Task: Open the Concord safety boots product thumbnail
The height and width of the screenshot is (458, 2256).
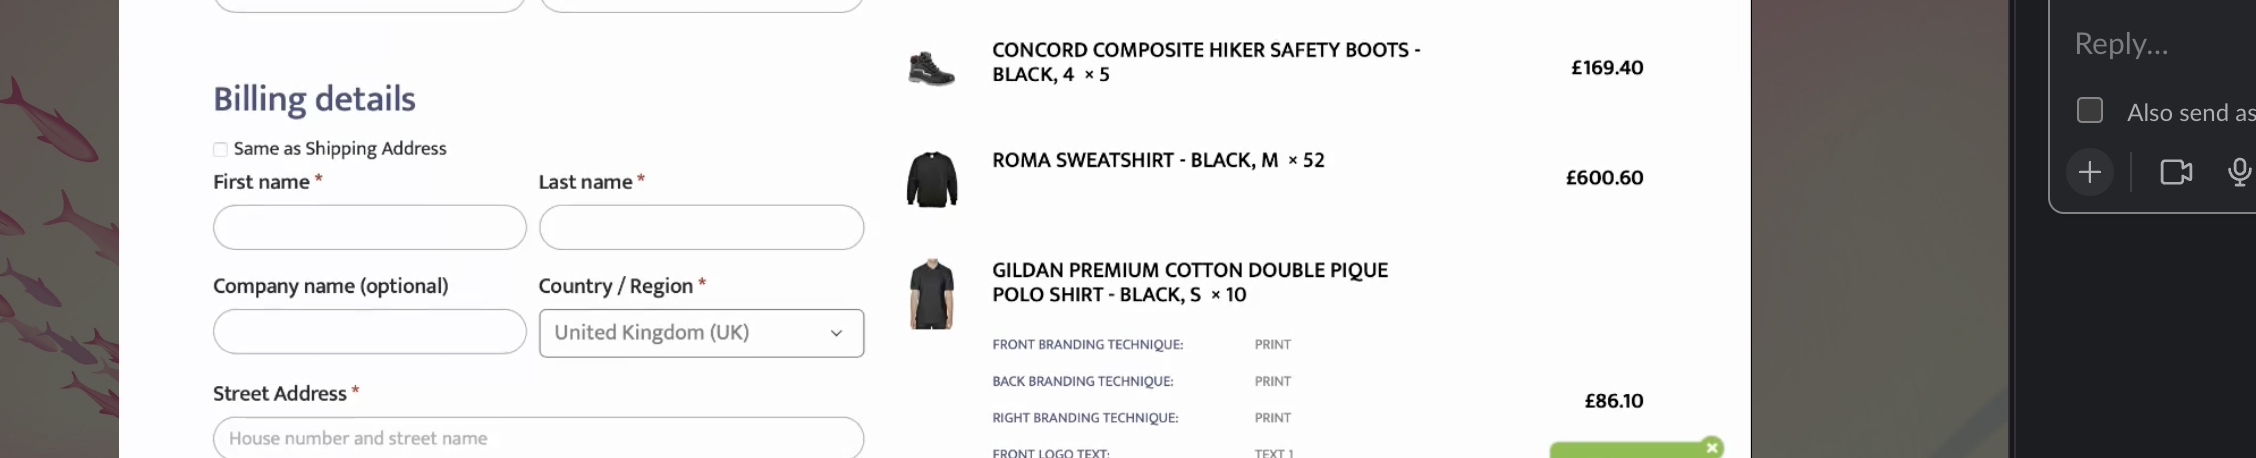Action: (x=931, y=68)
